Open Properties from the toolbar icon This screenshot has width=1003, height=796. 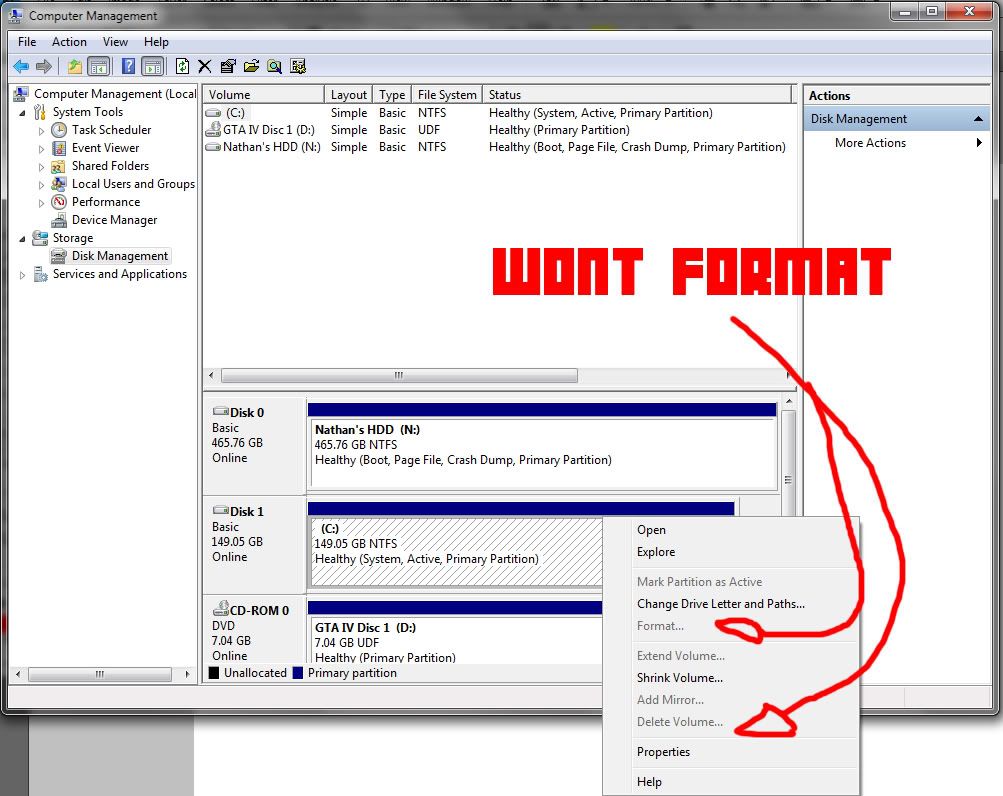click(228, 66)
